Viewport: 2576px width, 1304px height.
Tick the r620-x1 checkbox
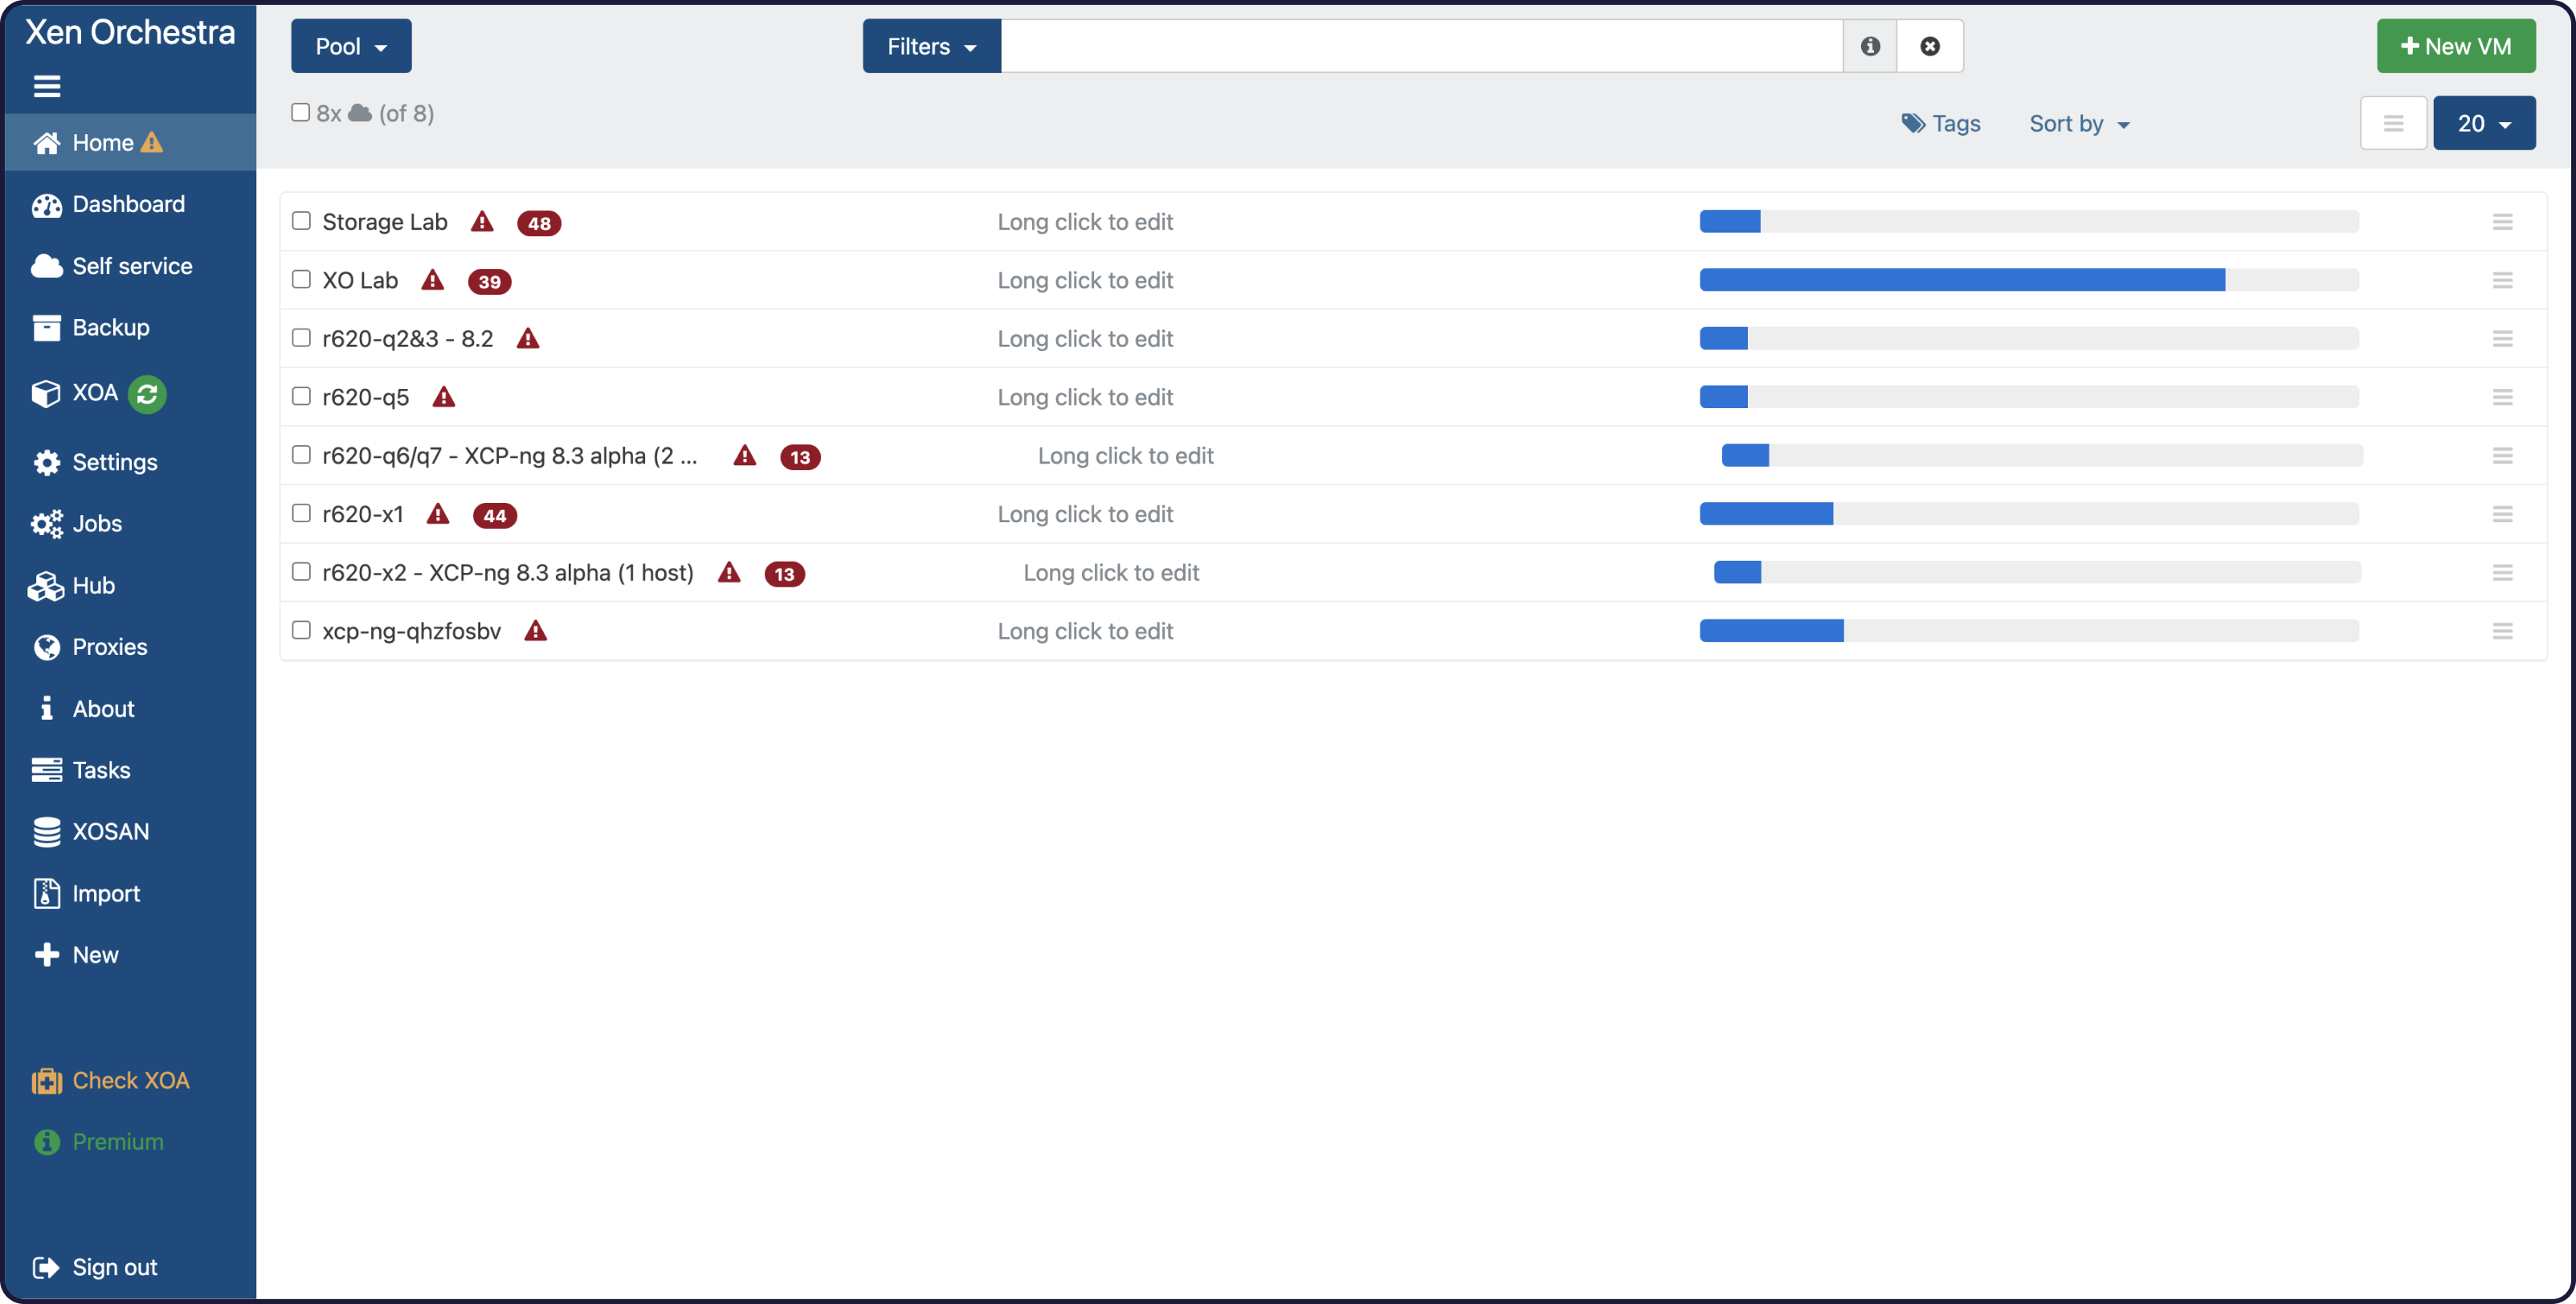[301, 513]
